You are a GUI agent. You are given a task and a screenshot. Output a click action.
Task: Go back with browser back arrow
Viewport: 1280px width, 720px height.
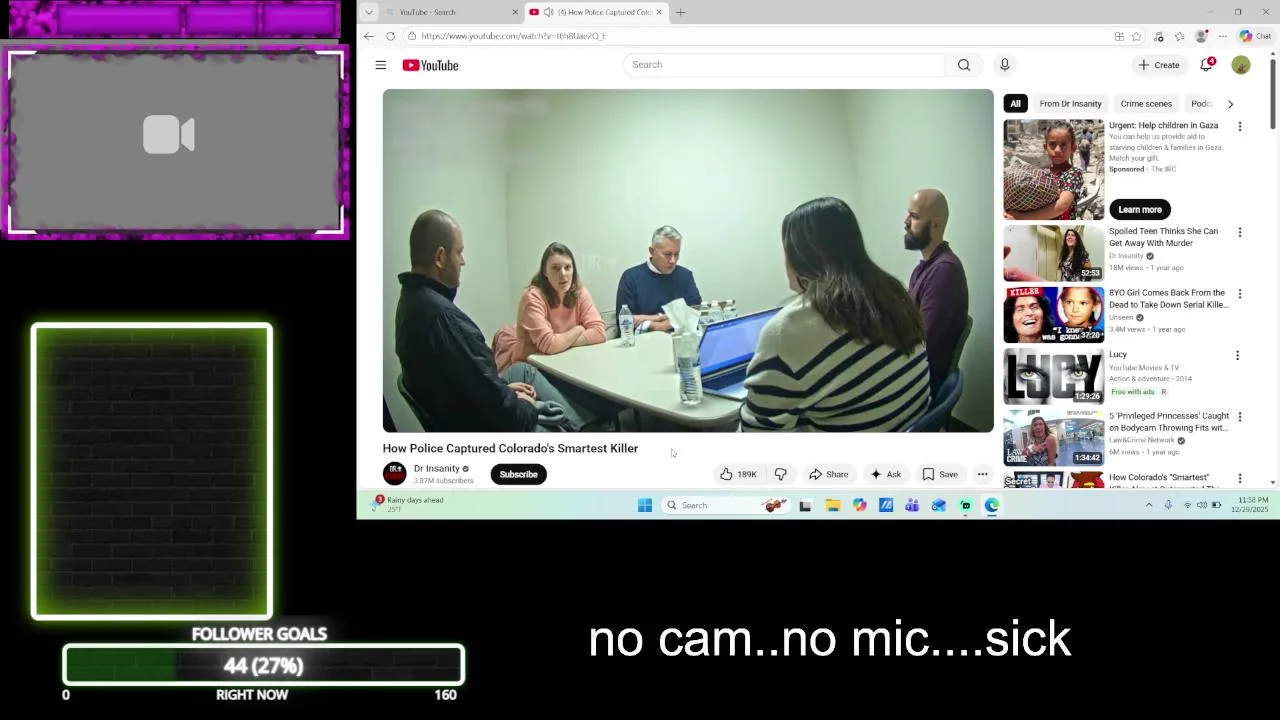pos(369,36)
